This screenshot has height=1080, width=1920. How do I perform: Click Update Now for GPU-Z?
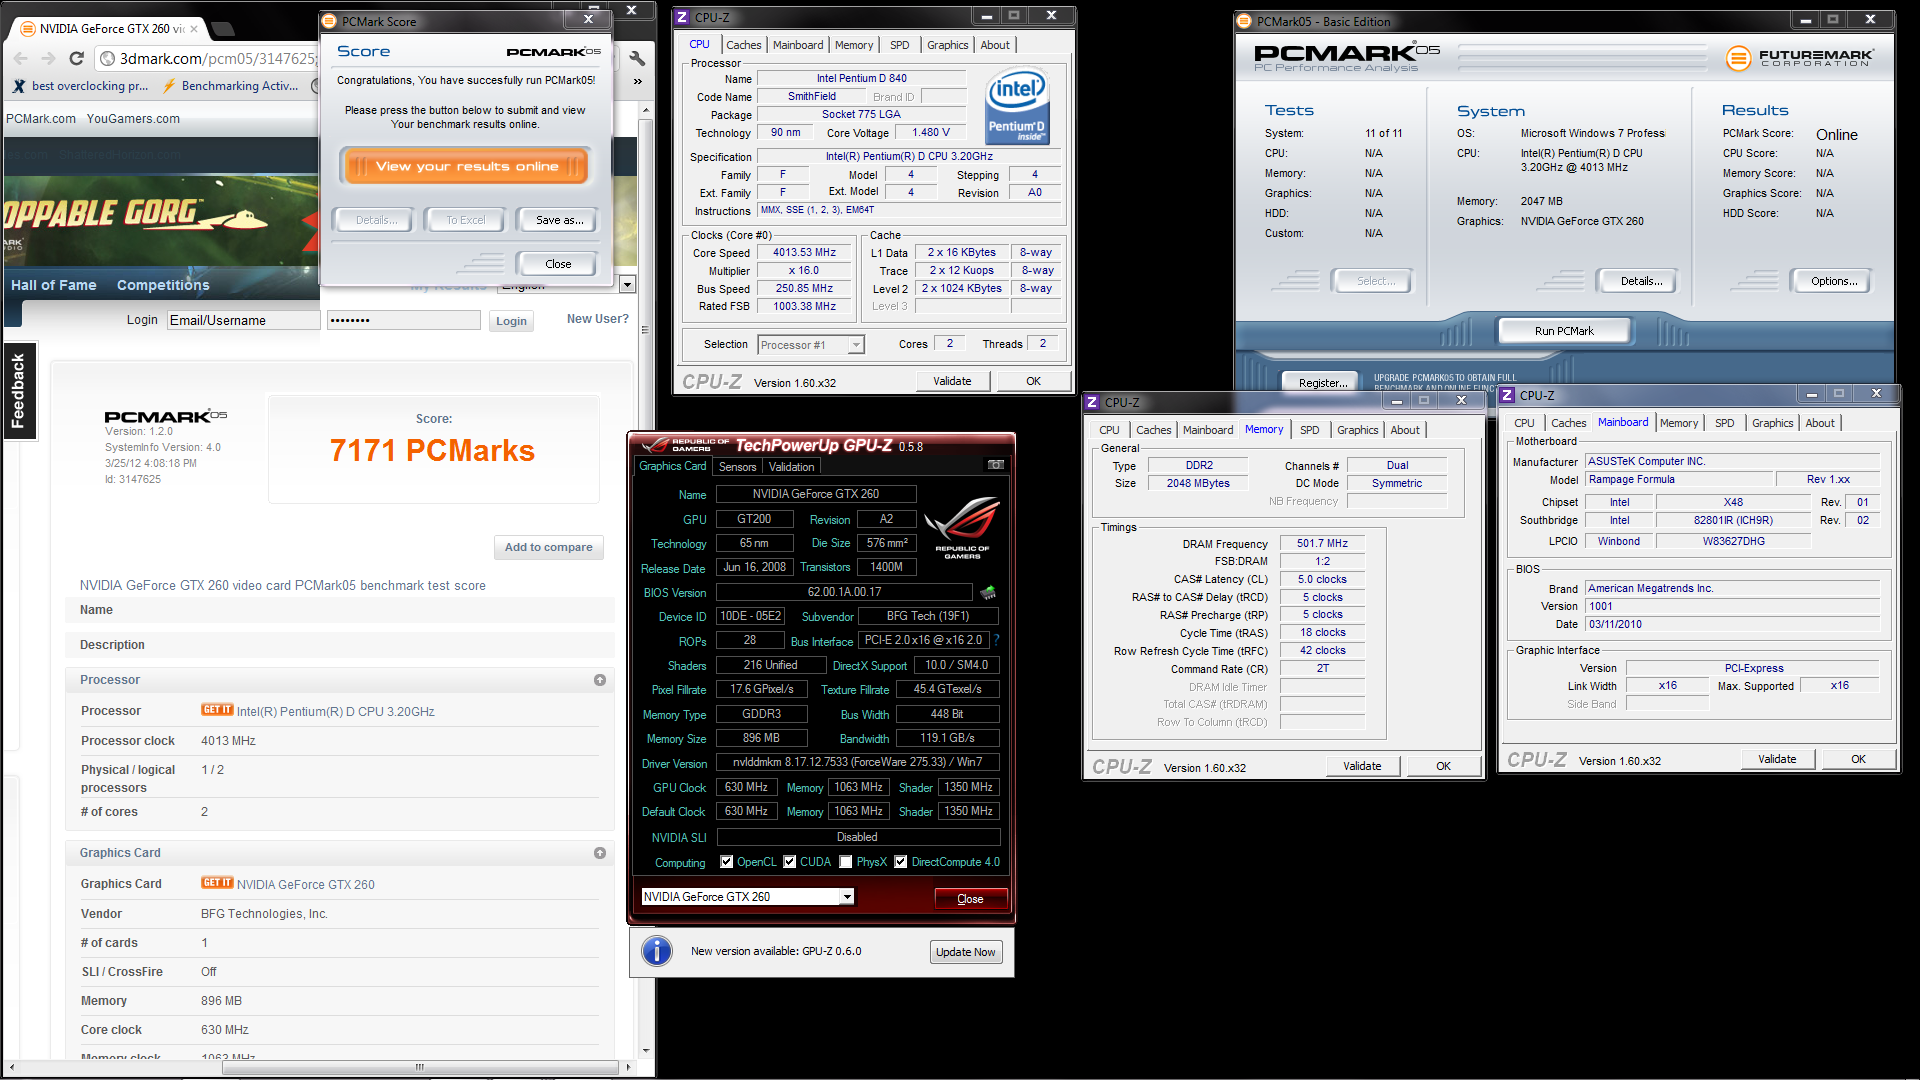pos(965,952)
